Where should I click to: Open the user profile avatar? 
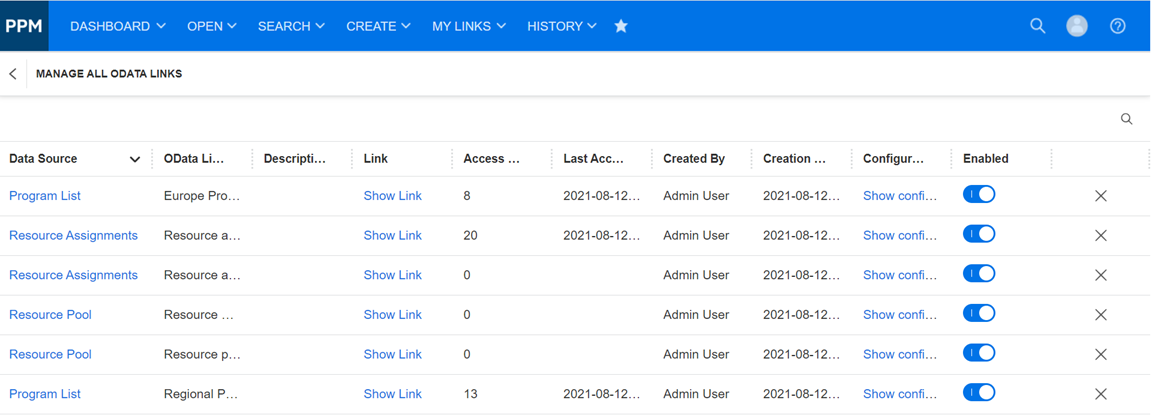point(1077,26)
